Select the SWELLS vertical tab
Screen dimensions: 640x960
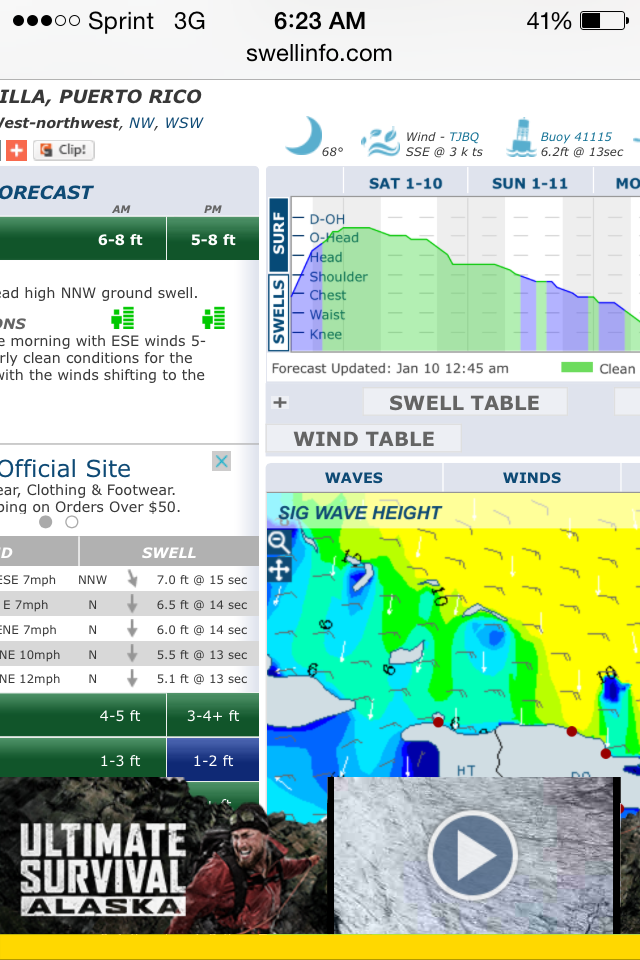279,312
